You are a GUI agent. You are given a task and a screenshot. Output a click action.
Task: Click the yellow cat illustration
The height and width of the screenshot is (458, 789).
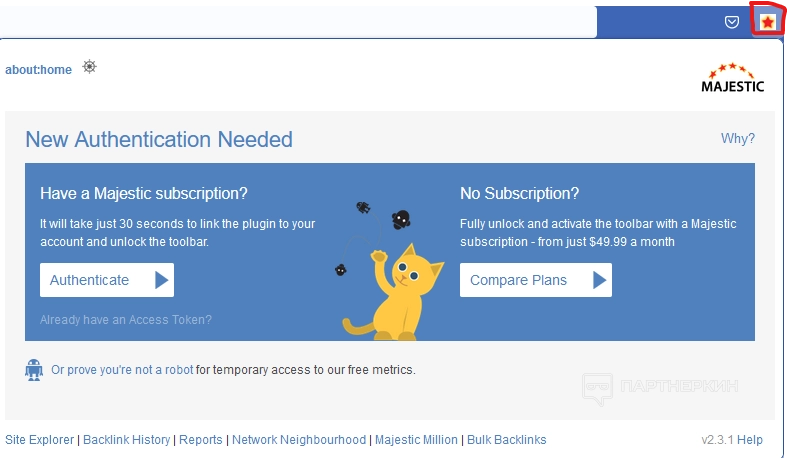click(394, 292)
